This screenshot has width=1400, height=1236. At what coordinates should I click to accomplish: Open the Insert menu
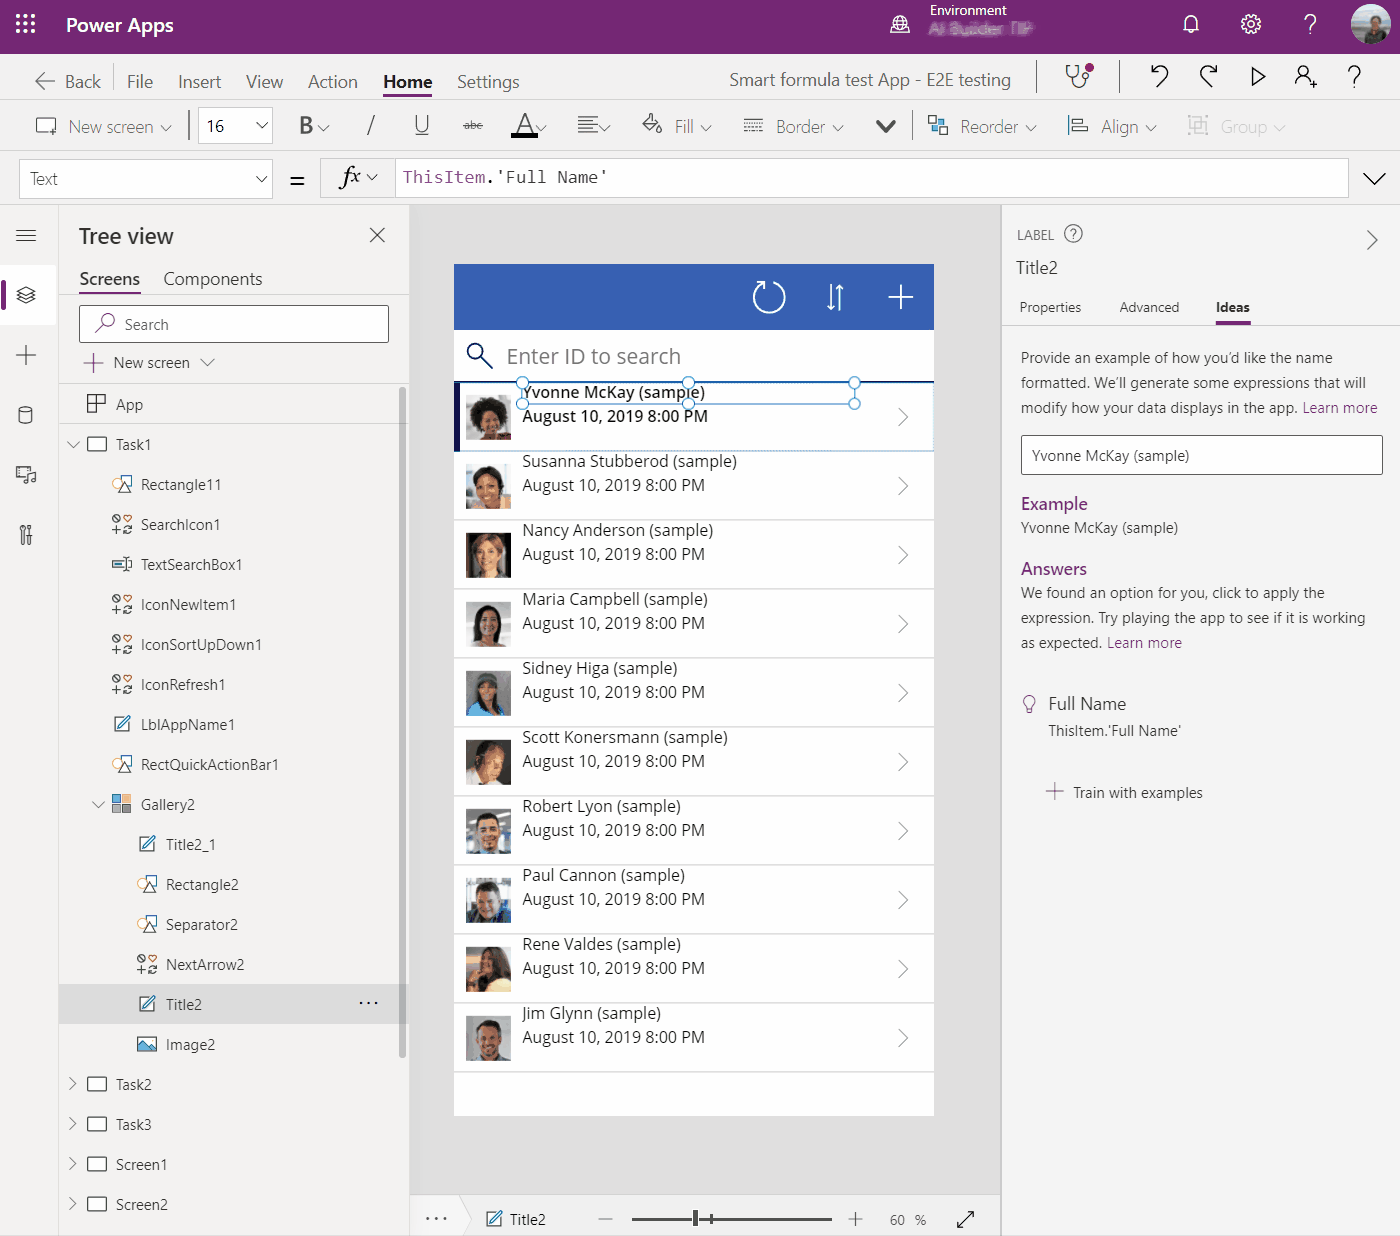pos(199,82)
